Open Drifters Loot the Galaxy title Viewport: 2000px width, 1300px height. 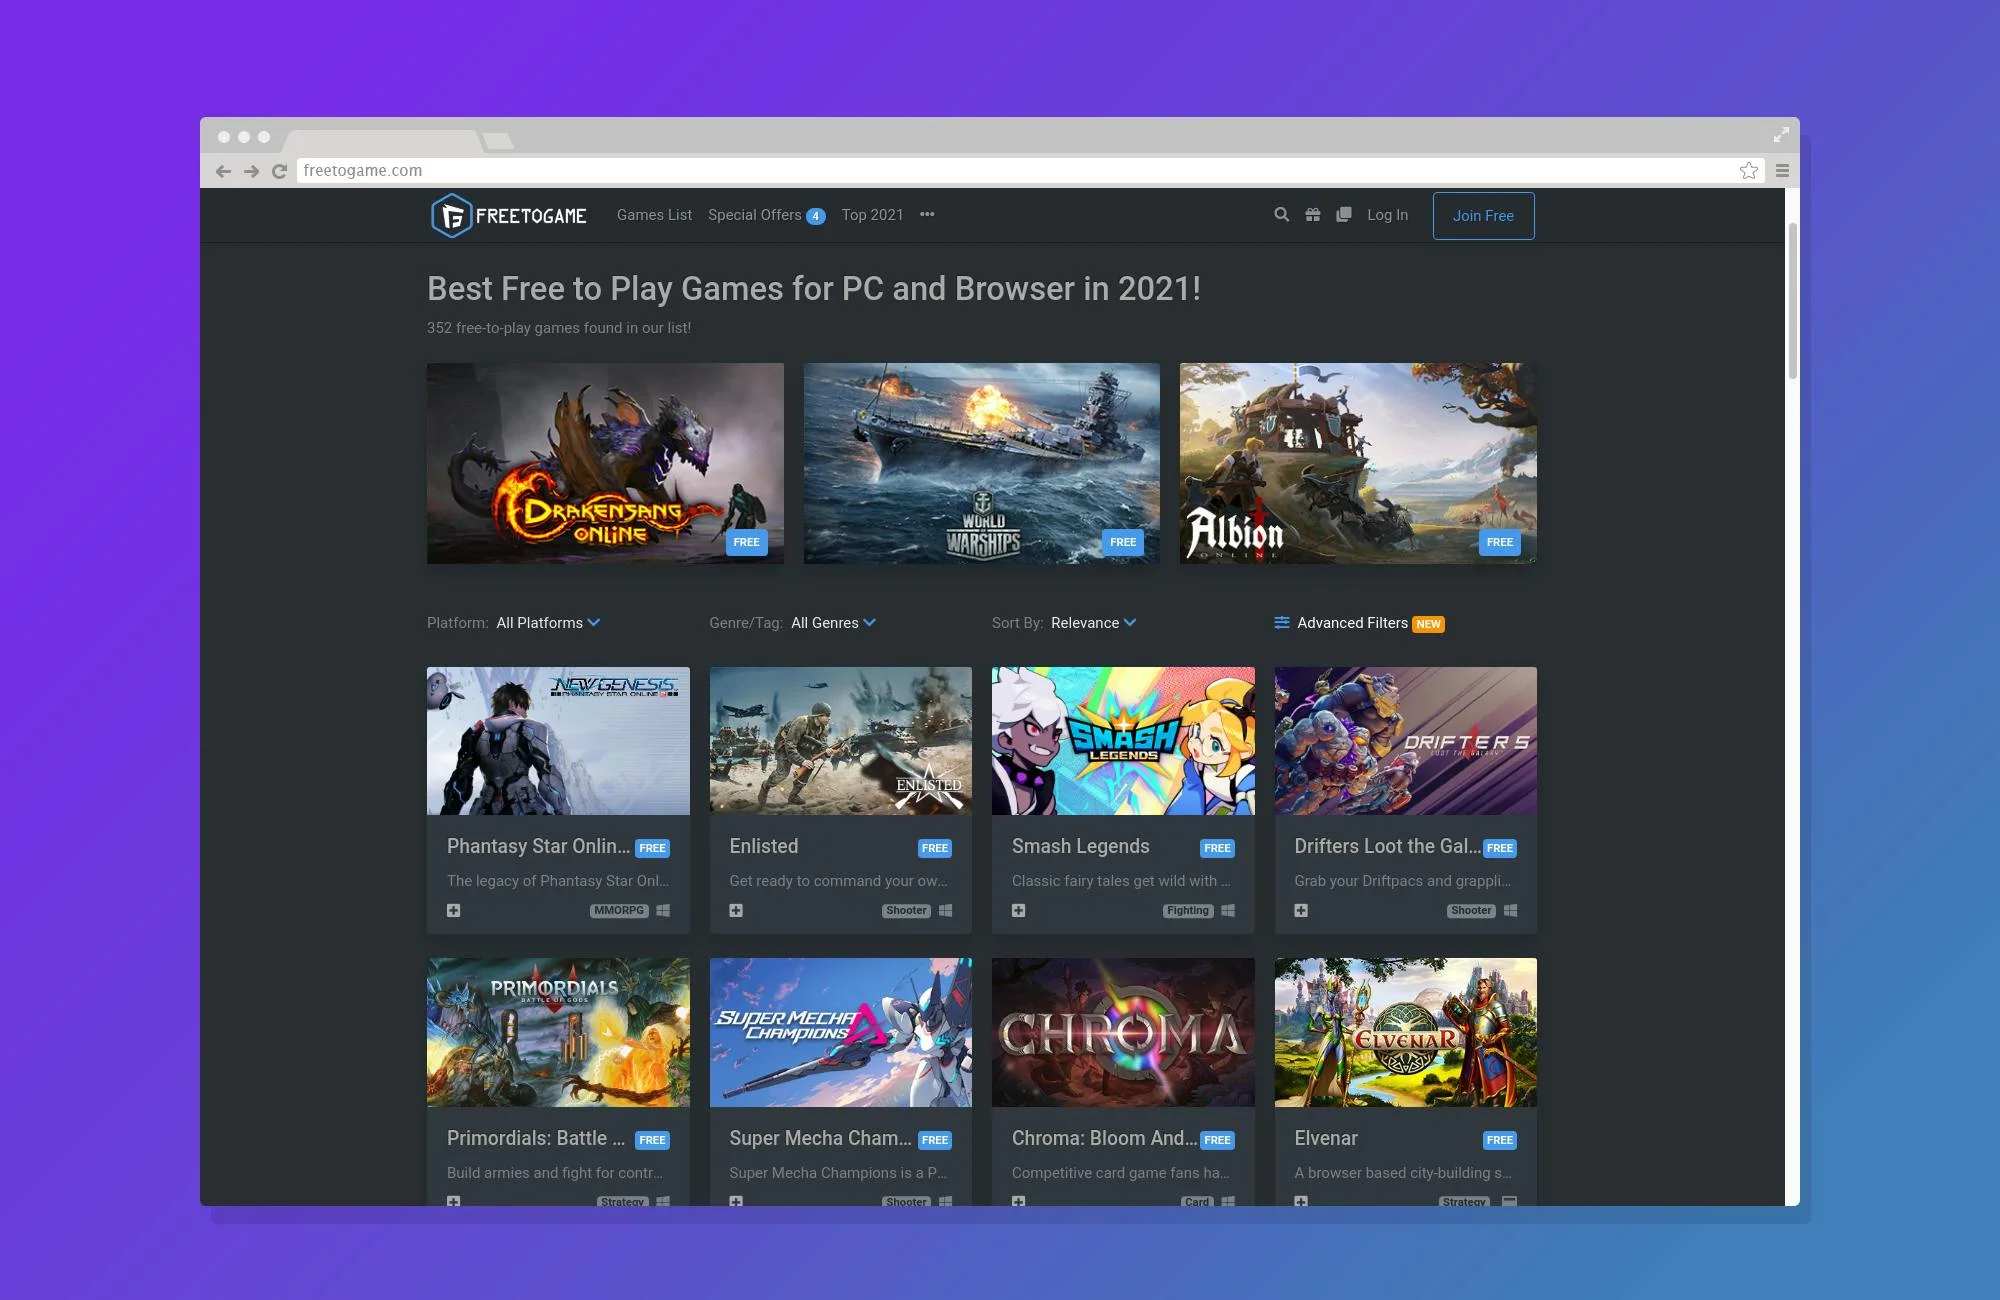(1387, 846)
